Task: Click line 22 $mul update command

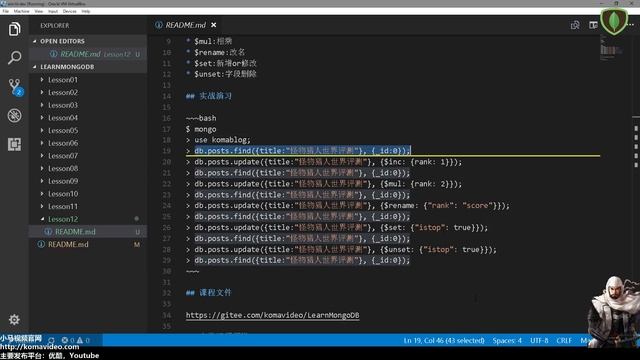Action: pos(328,184)
